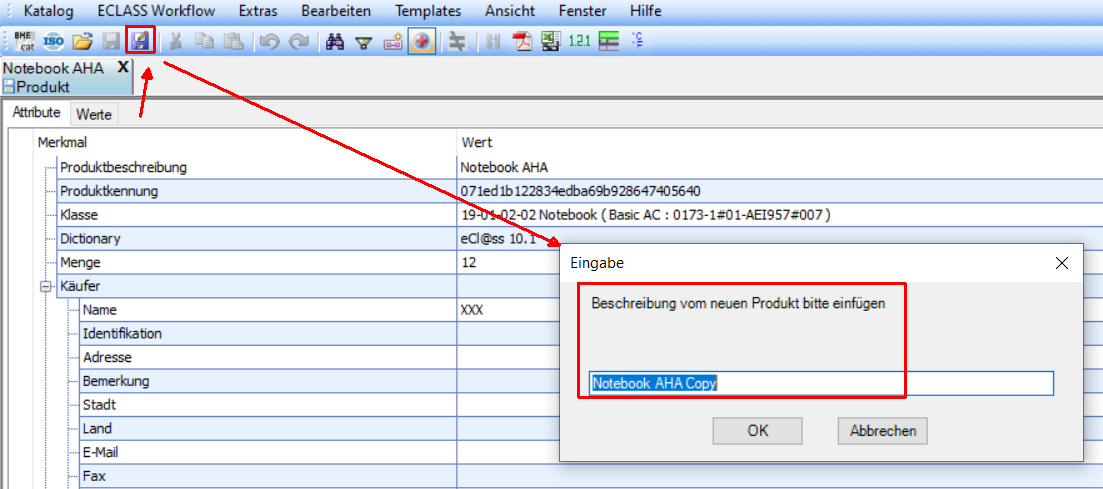Export to Excel using the toolbar icon

tap(550, 41)
